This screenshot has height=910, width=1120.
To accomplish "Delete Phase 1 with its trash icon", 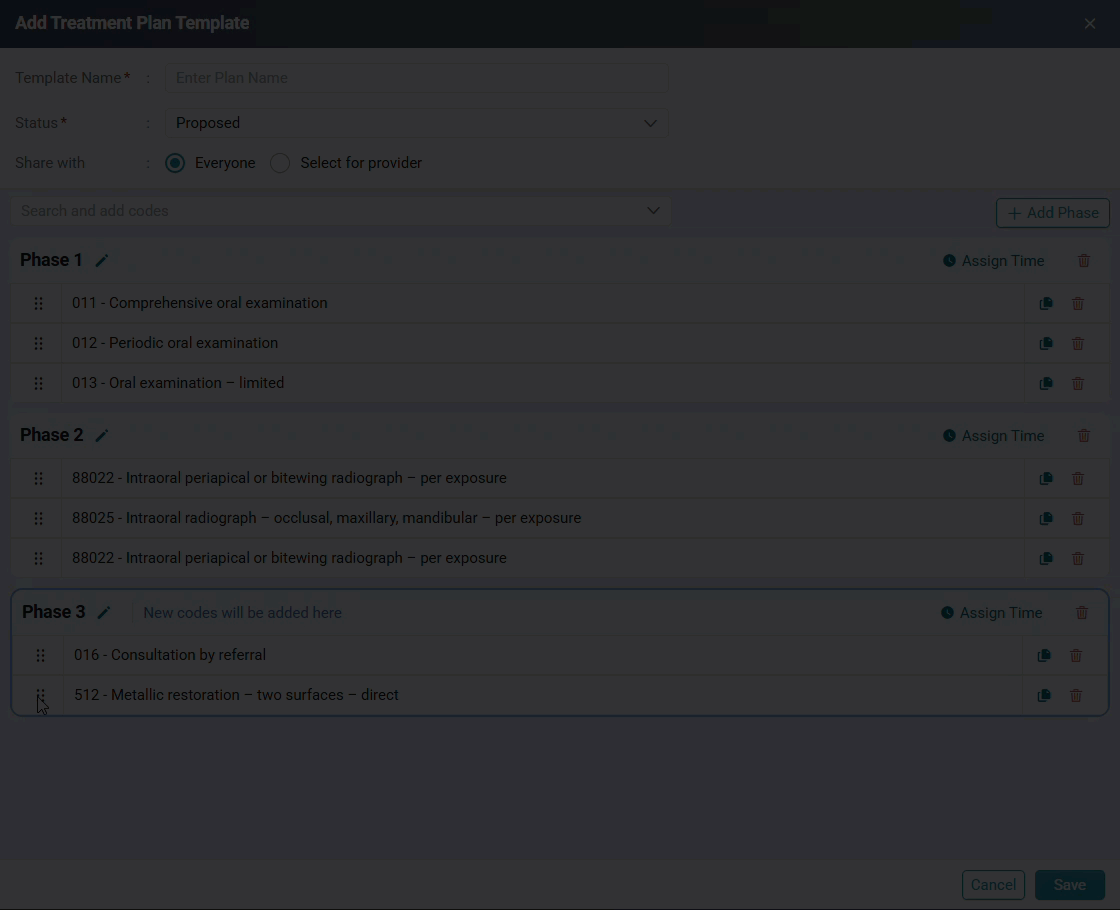I will pyautogui.click(x=1084, y=261).
